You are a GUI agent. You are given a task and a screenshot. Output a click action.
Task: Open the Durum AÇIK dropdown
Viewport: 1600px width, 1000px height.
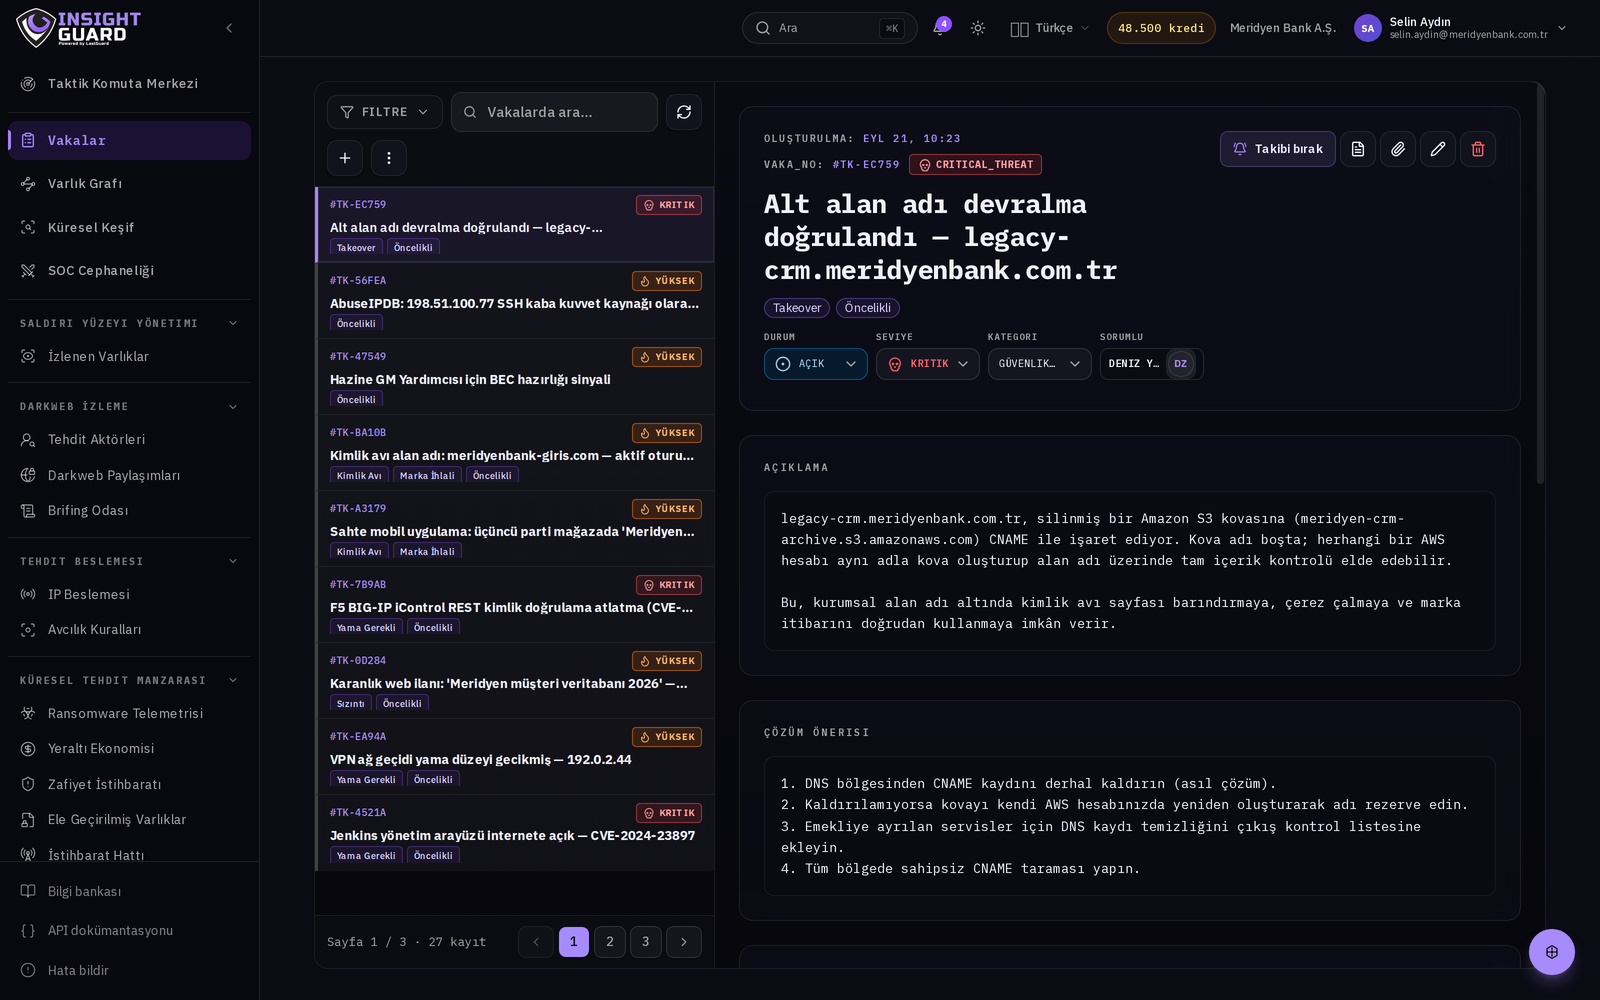(816, 364)
